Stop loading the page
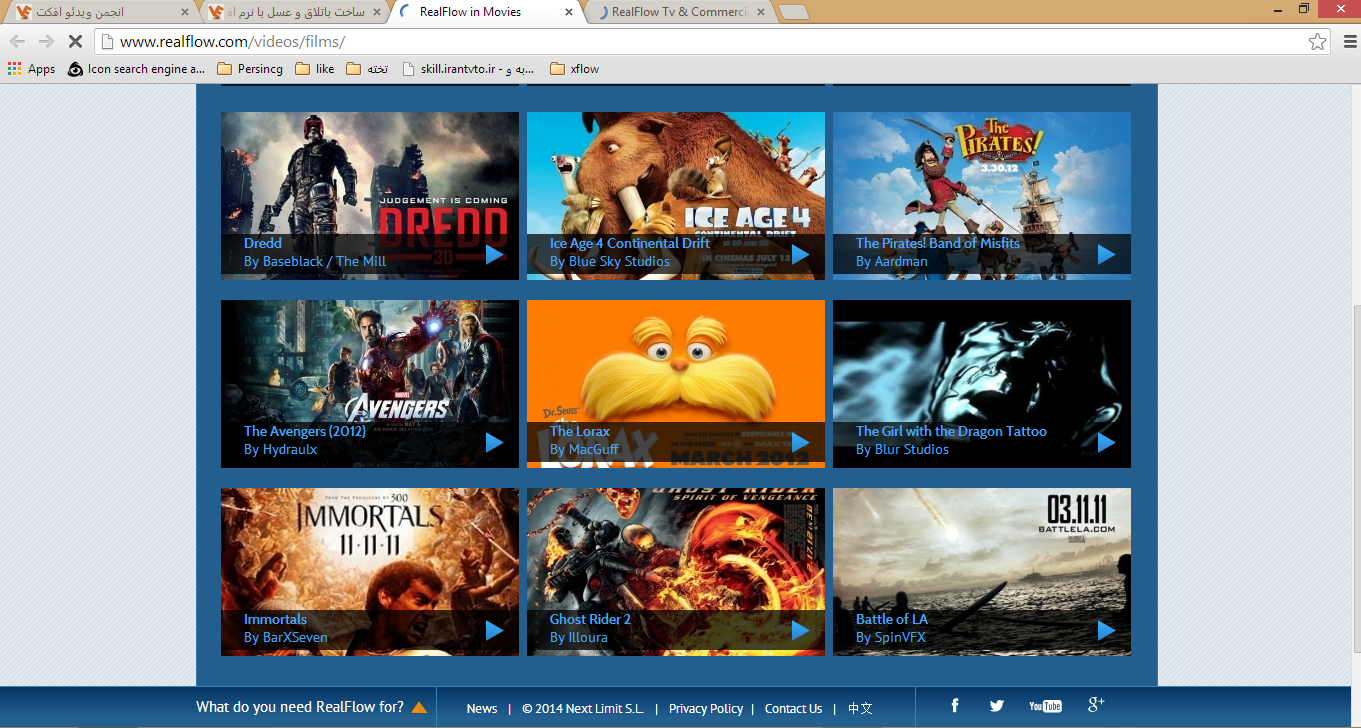 (x=76, y=41)
